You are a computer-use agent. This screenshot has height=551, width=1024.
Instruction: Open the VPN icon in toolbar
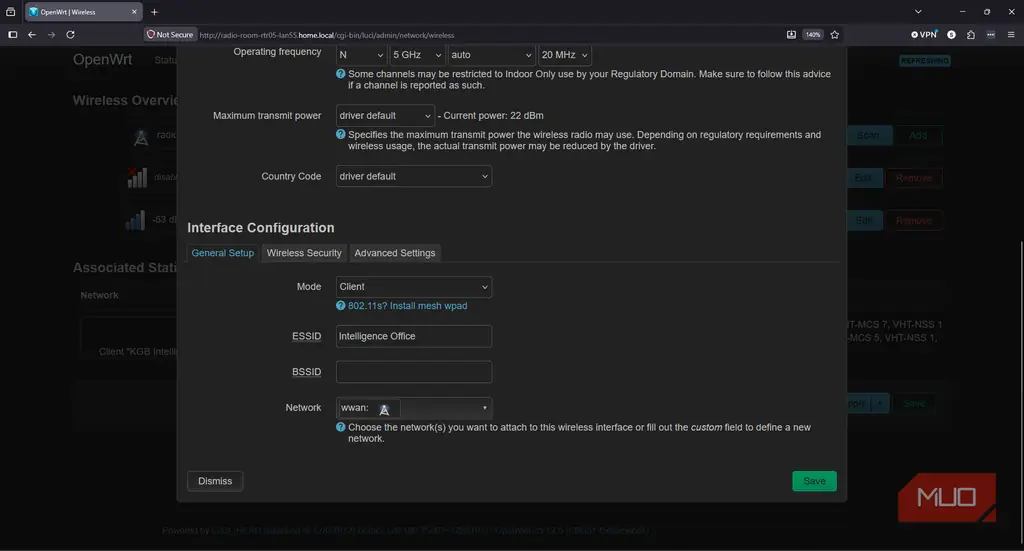click(x=924, y=35)
